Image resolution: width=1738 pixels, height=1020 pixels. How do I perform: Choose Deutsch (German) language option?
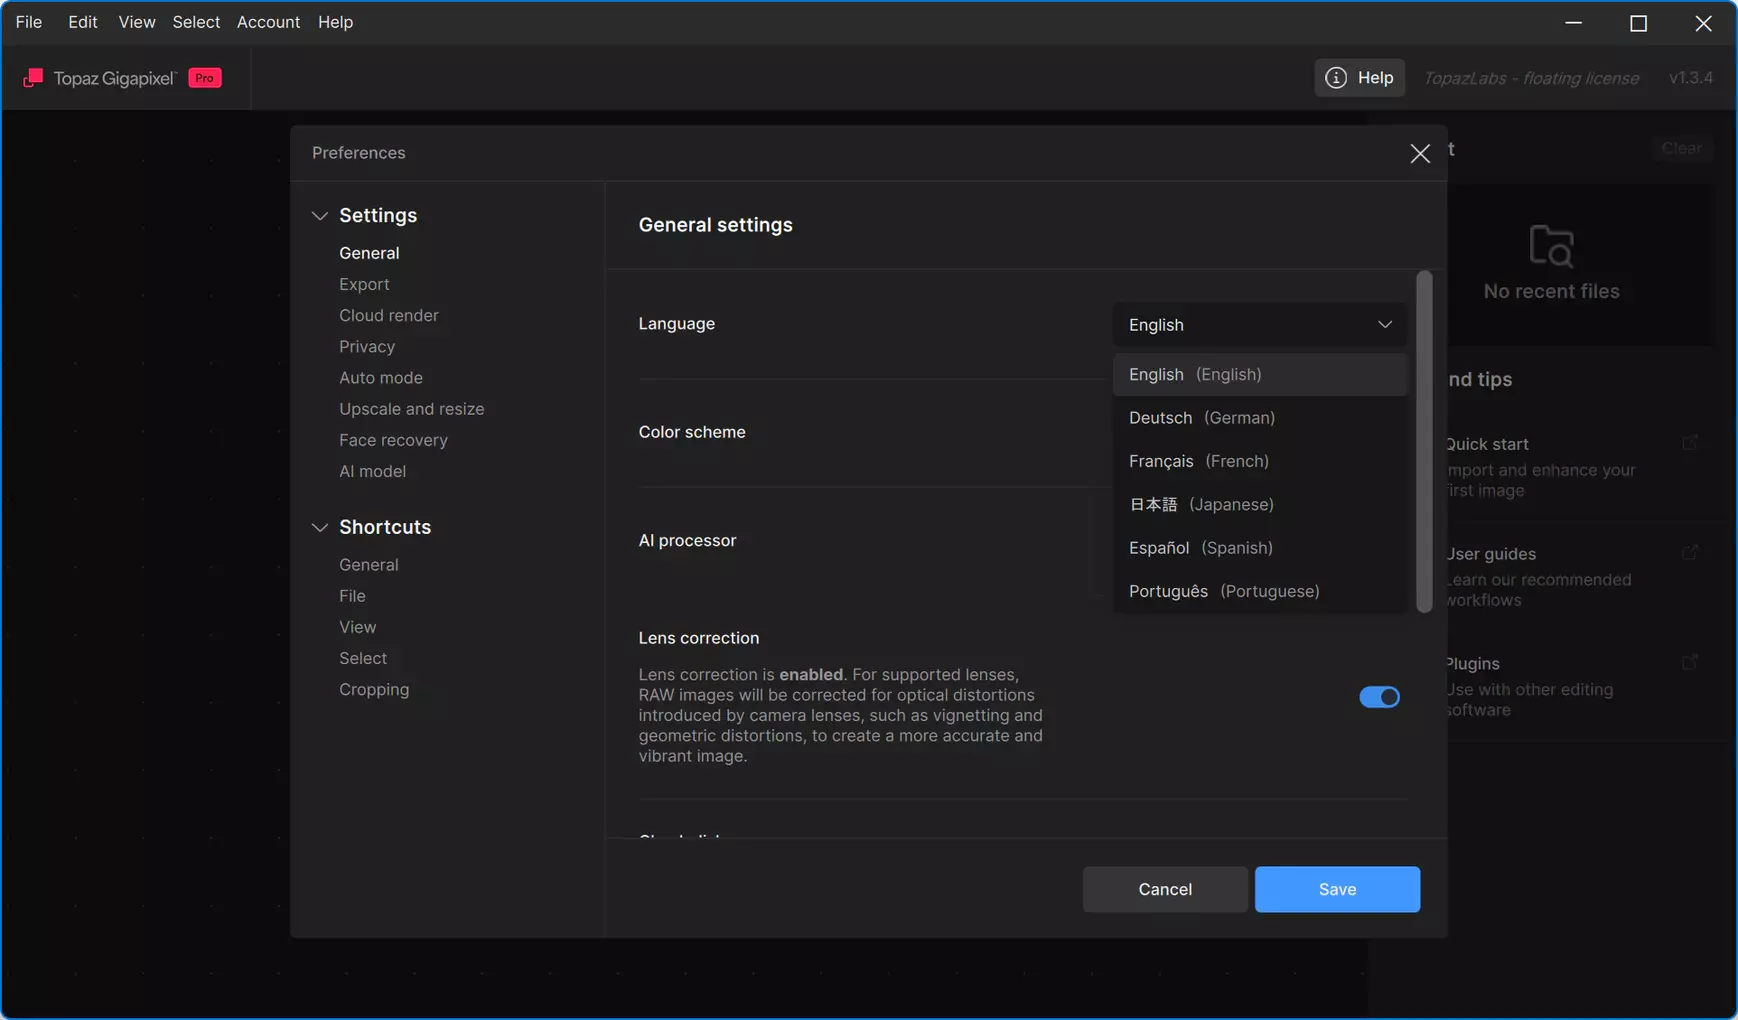[x=1260, y=418]
